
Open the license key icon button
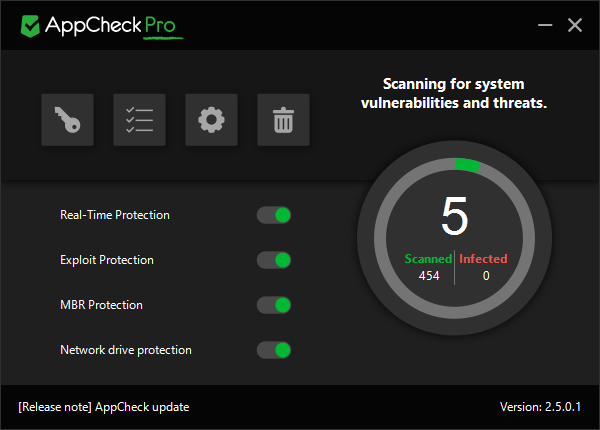click(x=67, y=120)
